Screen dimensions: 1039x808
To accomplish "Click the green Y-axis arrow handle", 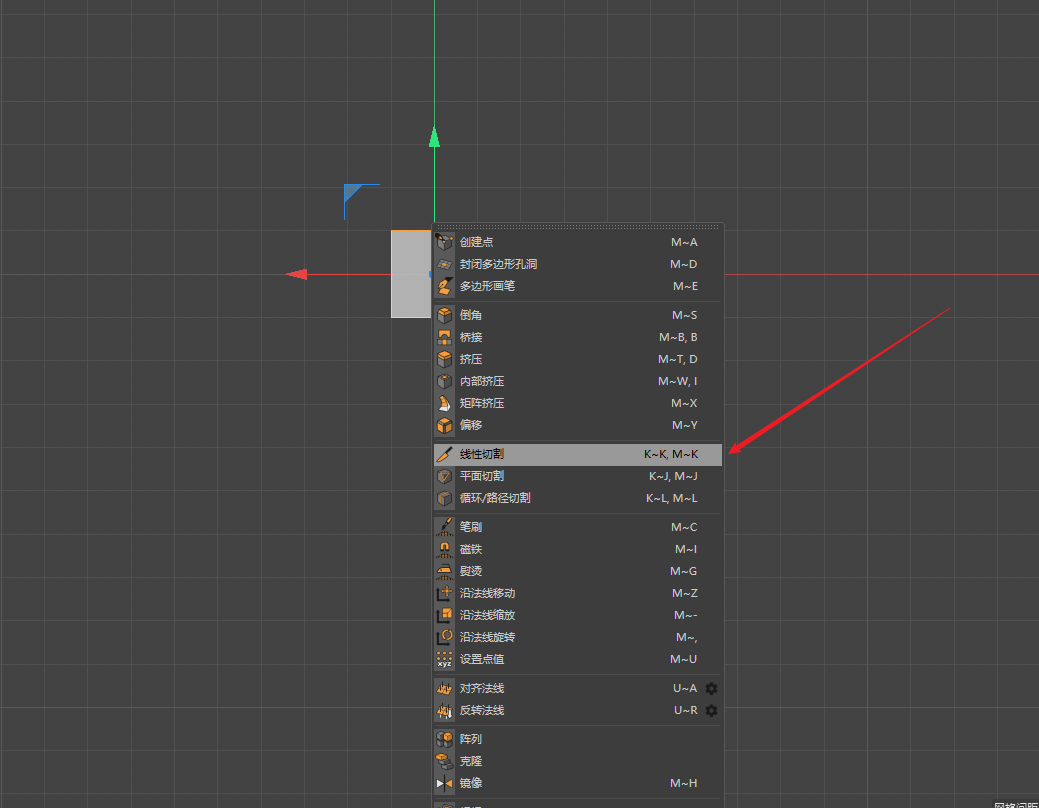I will tap(434, 137).
